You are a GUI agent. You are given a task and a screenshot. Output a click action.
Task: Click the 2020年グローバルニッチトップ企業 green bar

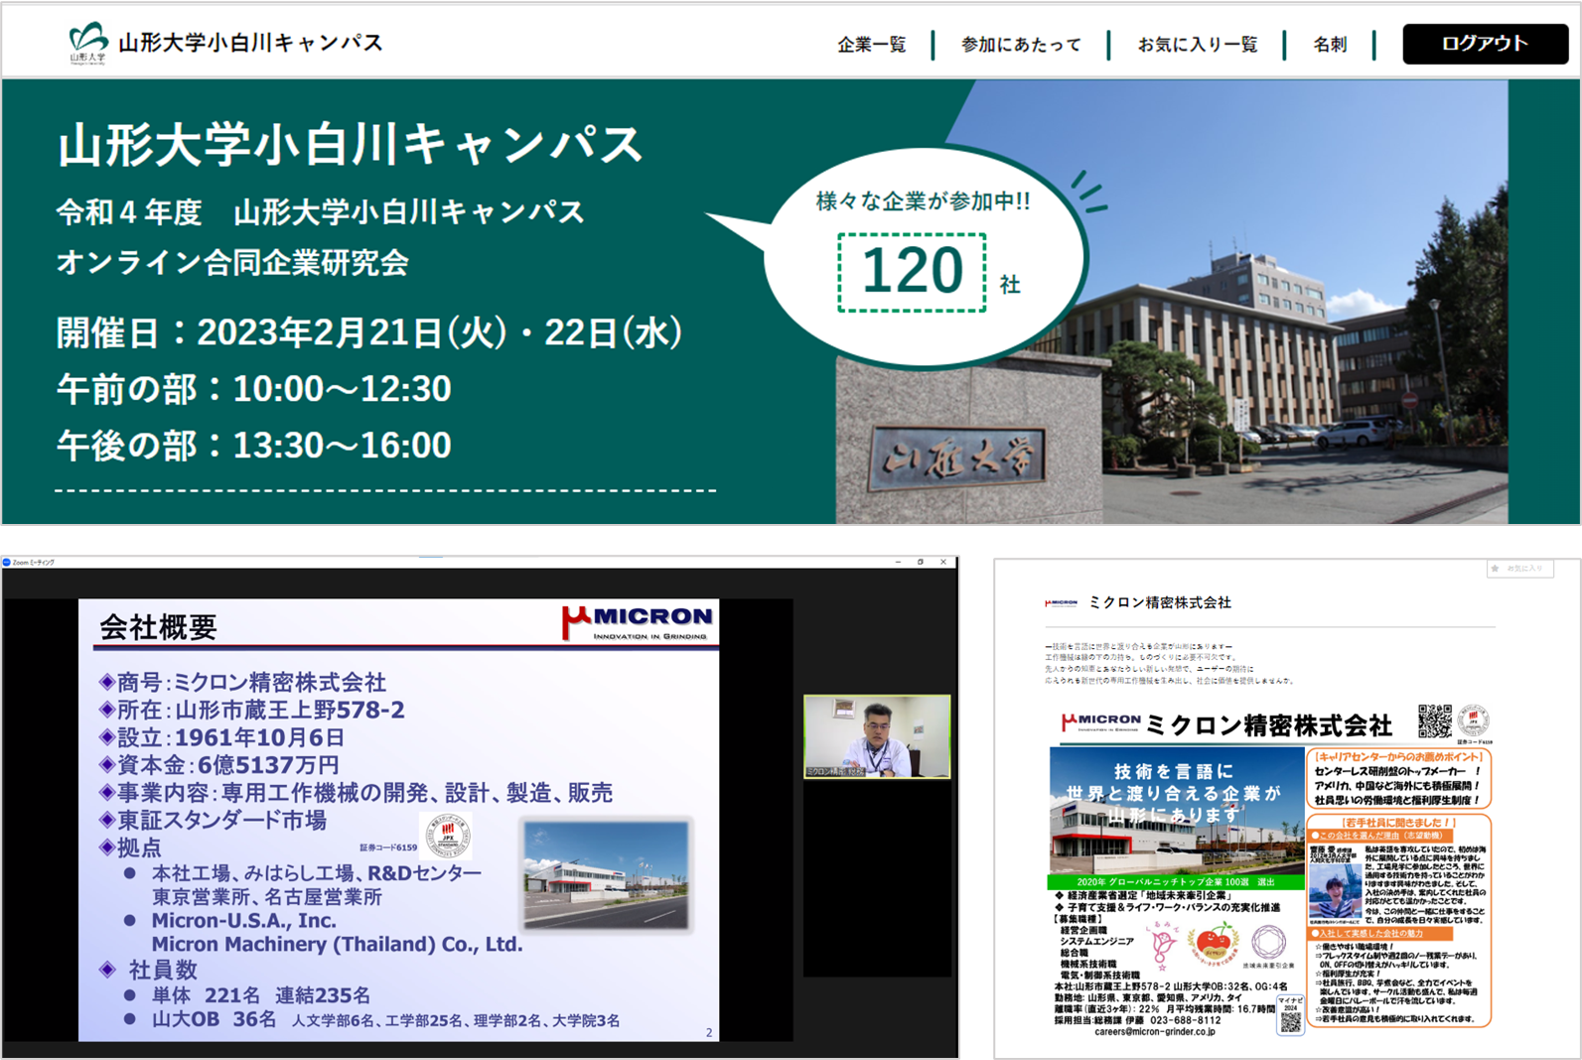1177,883
